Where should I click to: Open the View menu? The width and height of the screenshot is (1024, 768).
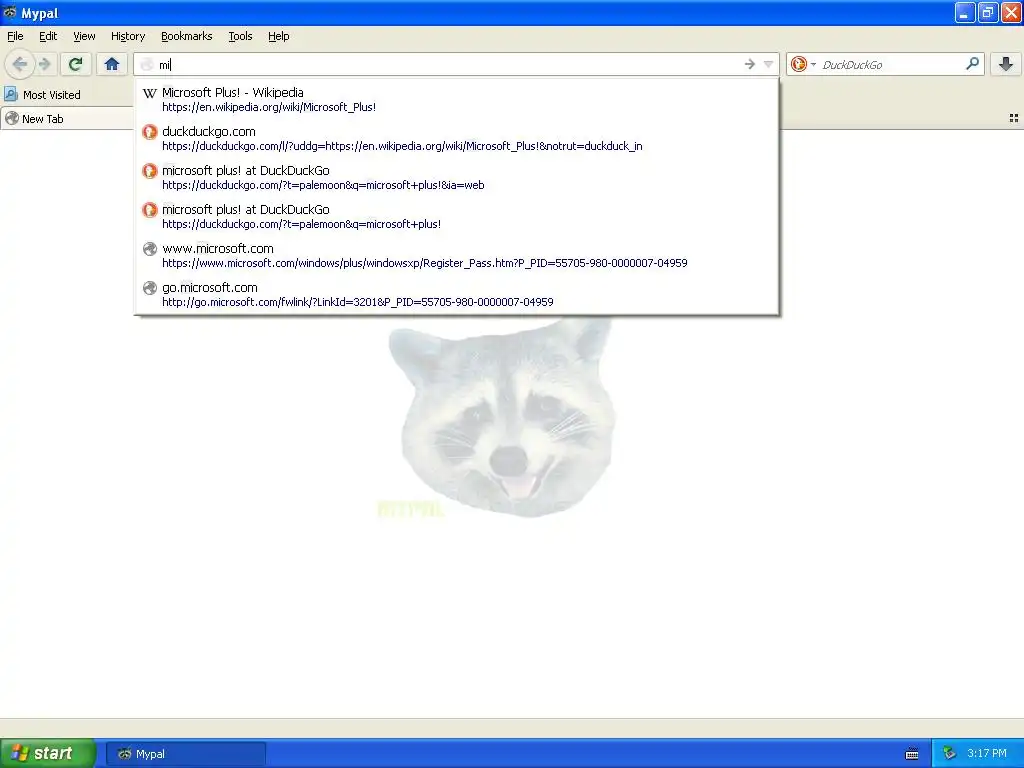(x=84, y=36)
